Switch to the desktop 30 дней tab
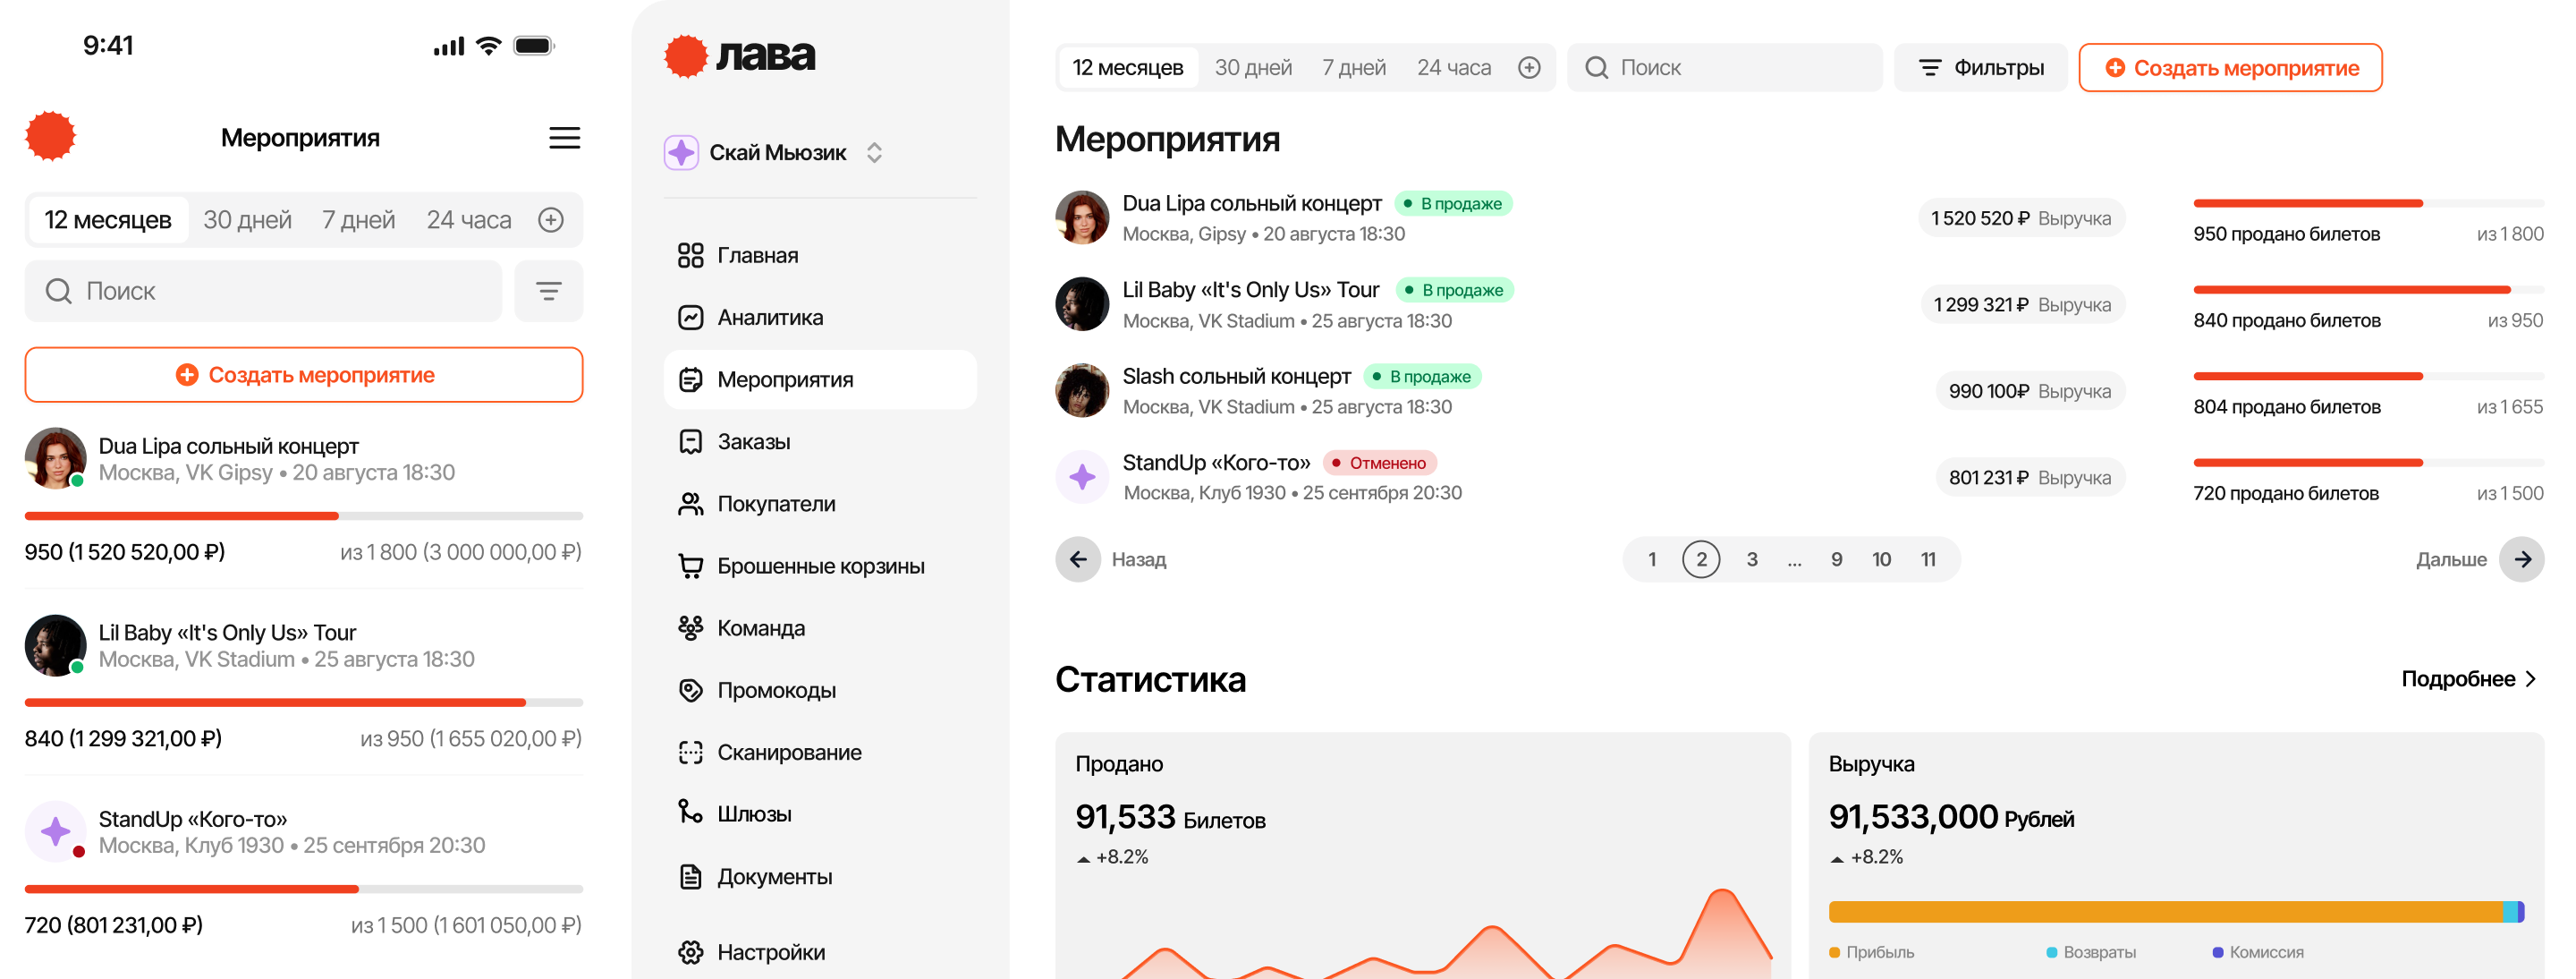Viewport: 2576px width, 979px height. (1253, 68)
